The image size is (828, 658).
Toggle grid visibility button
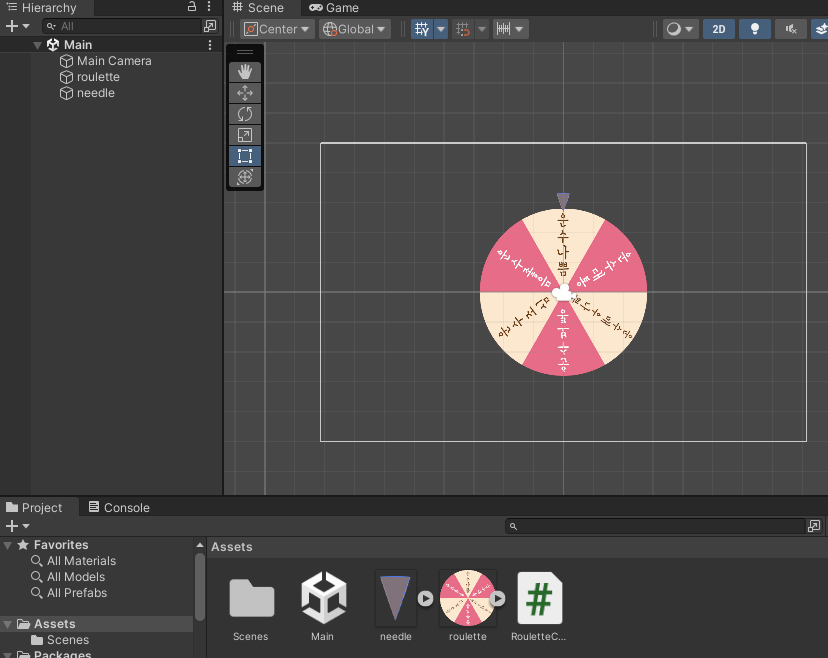click(422, 29)
